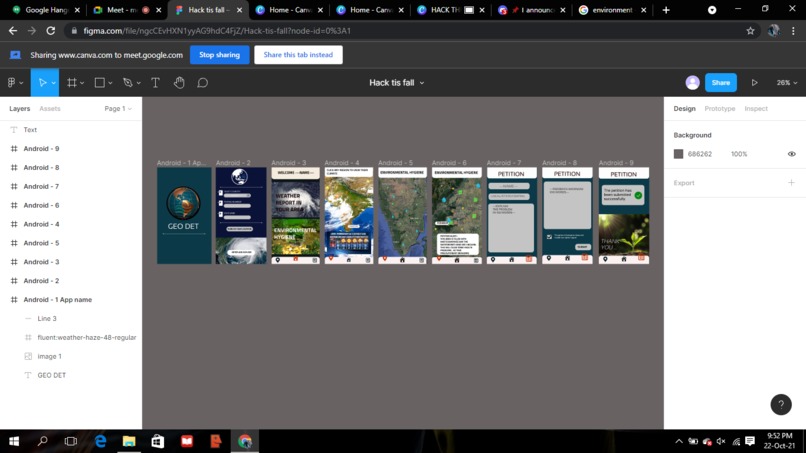Image resolution: width=806 pixels, height=453 pixels.
Task: Click Share this tab instead
Action: (x=298, y=55)
